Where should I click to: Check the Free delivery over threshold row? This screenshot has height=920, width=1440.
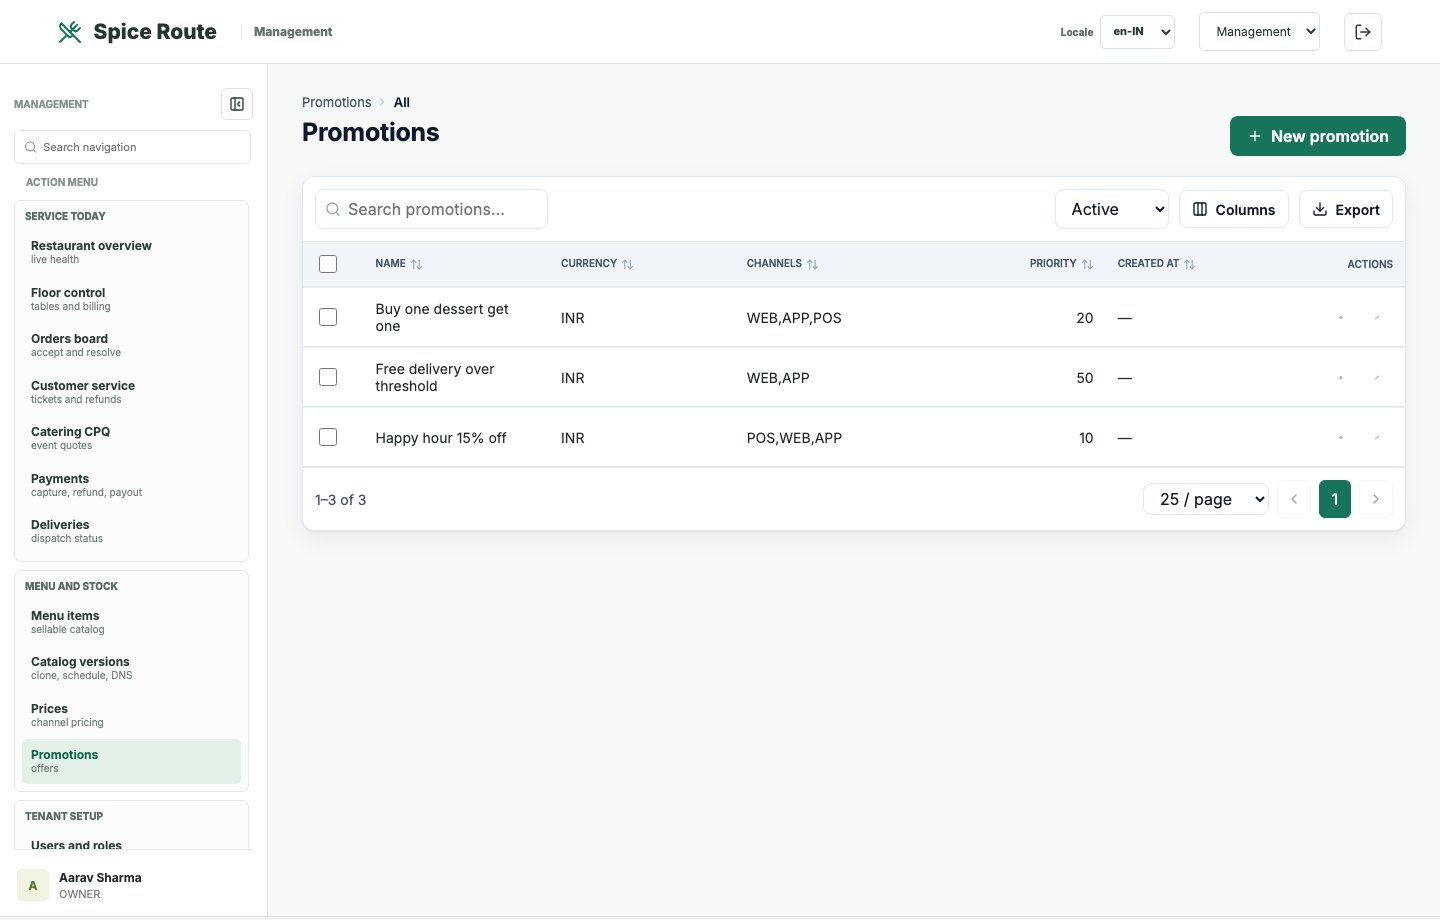tap(328, 377)
